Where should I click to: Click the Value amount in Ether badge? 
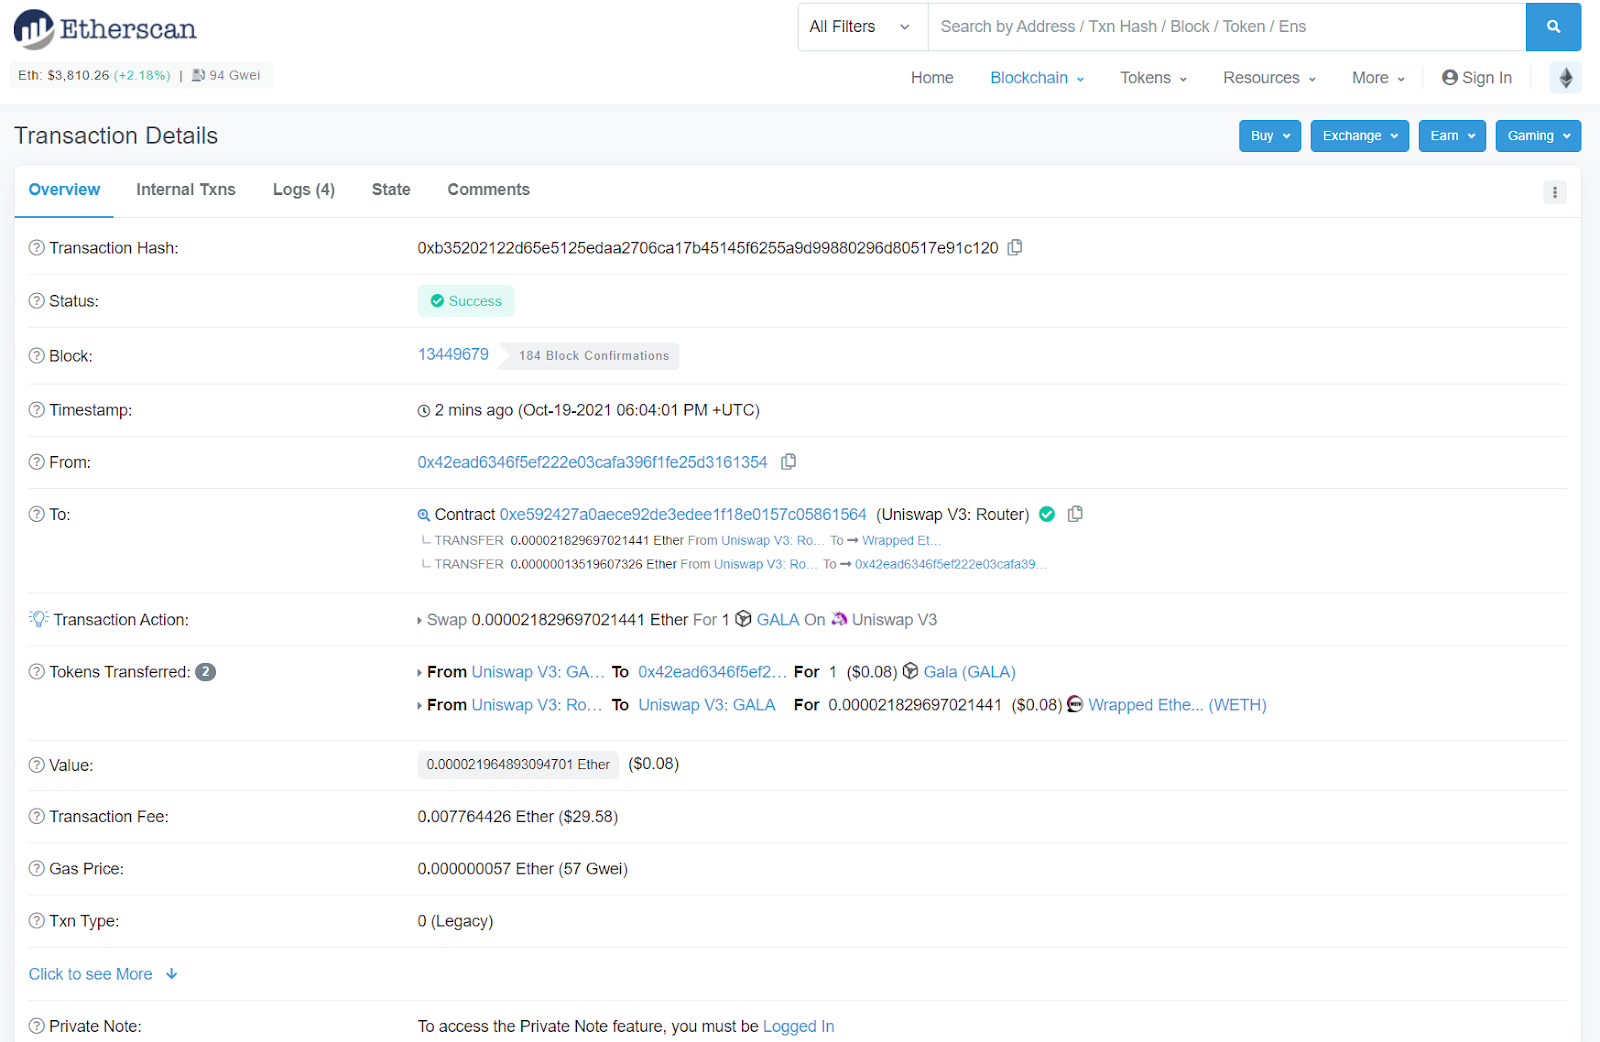click(518, 764)
